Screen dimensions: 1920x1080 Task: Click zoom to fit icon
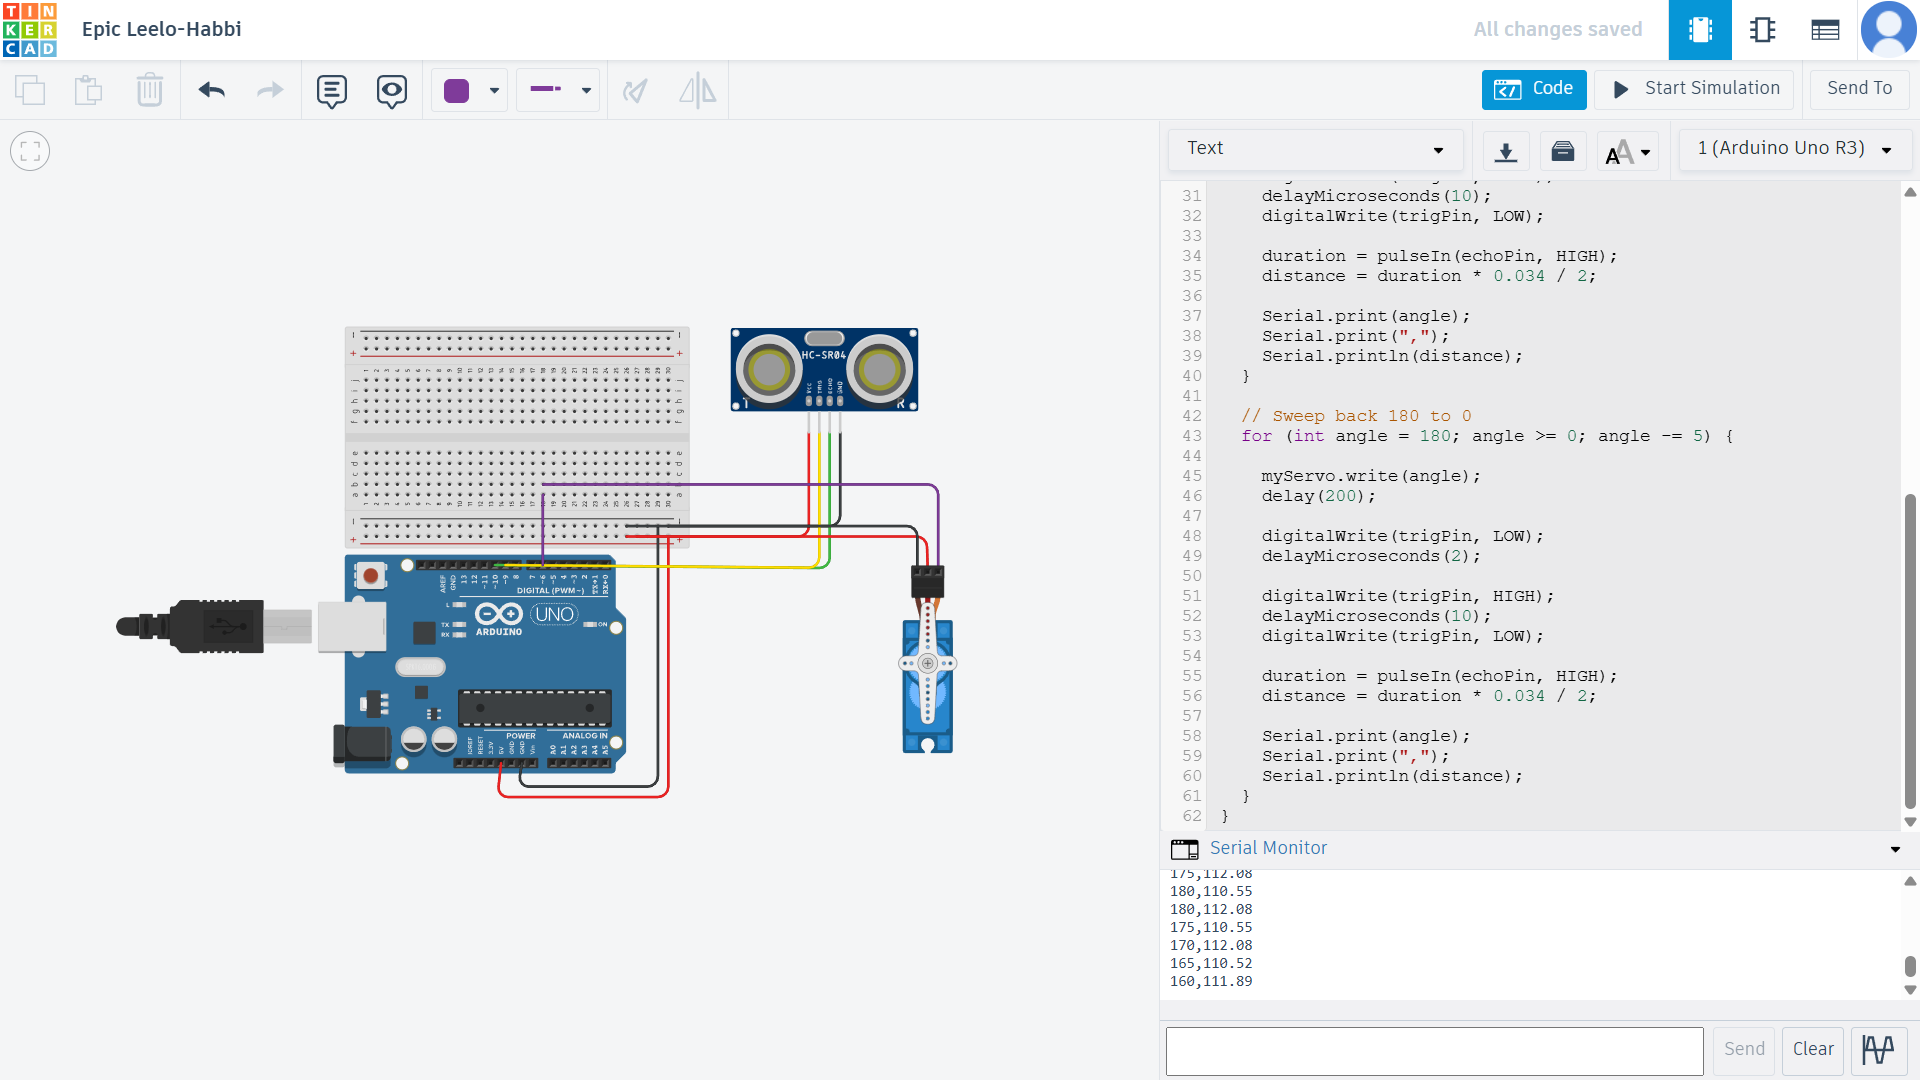(30, 151)
